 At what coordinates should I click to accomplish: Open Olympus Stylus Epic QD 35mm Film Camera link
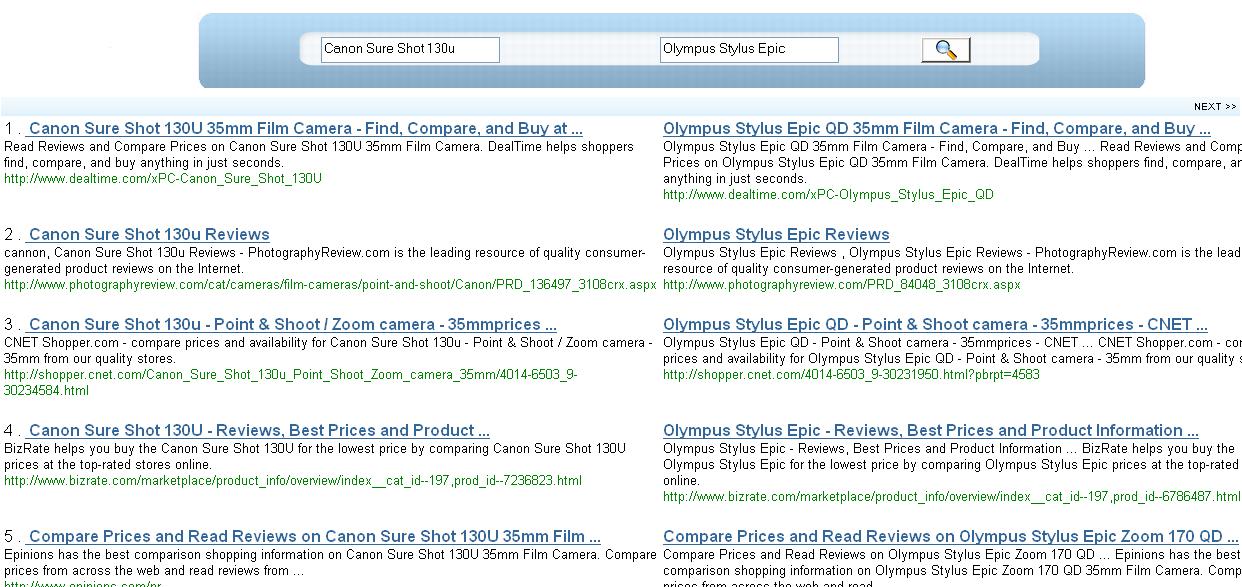(936, 129)
